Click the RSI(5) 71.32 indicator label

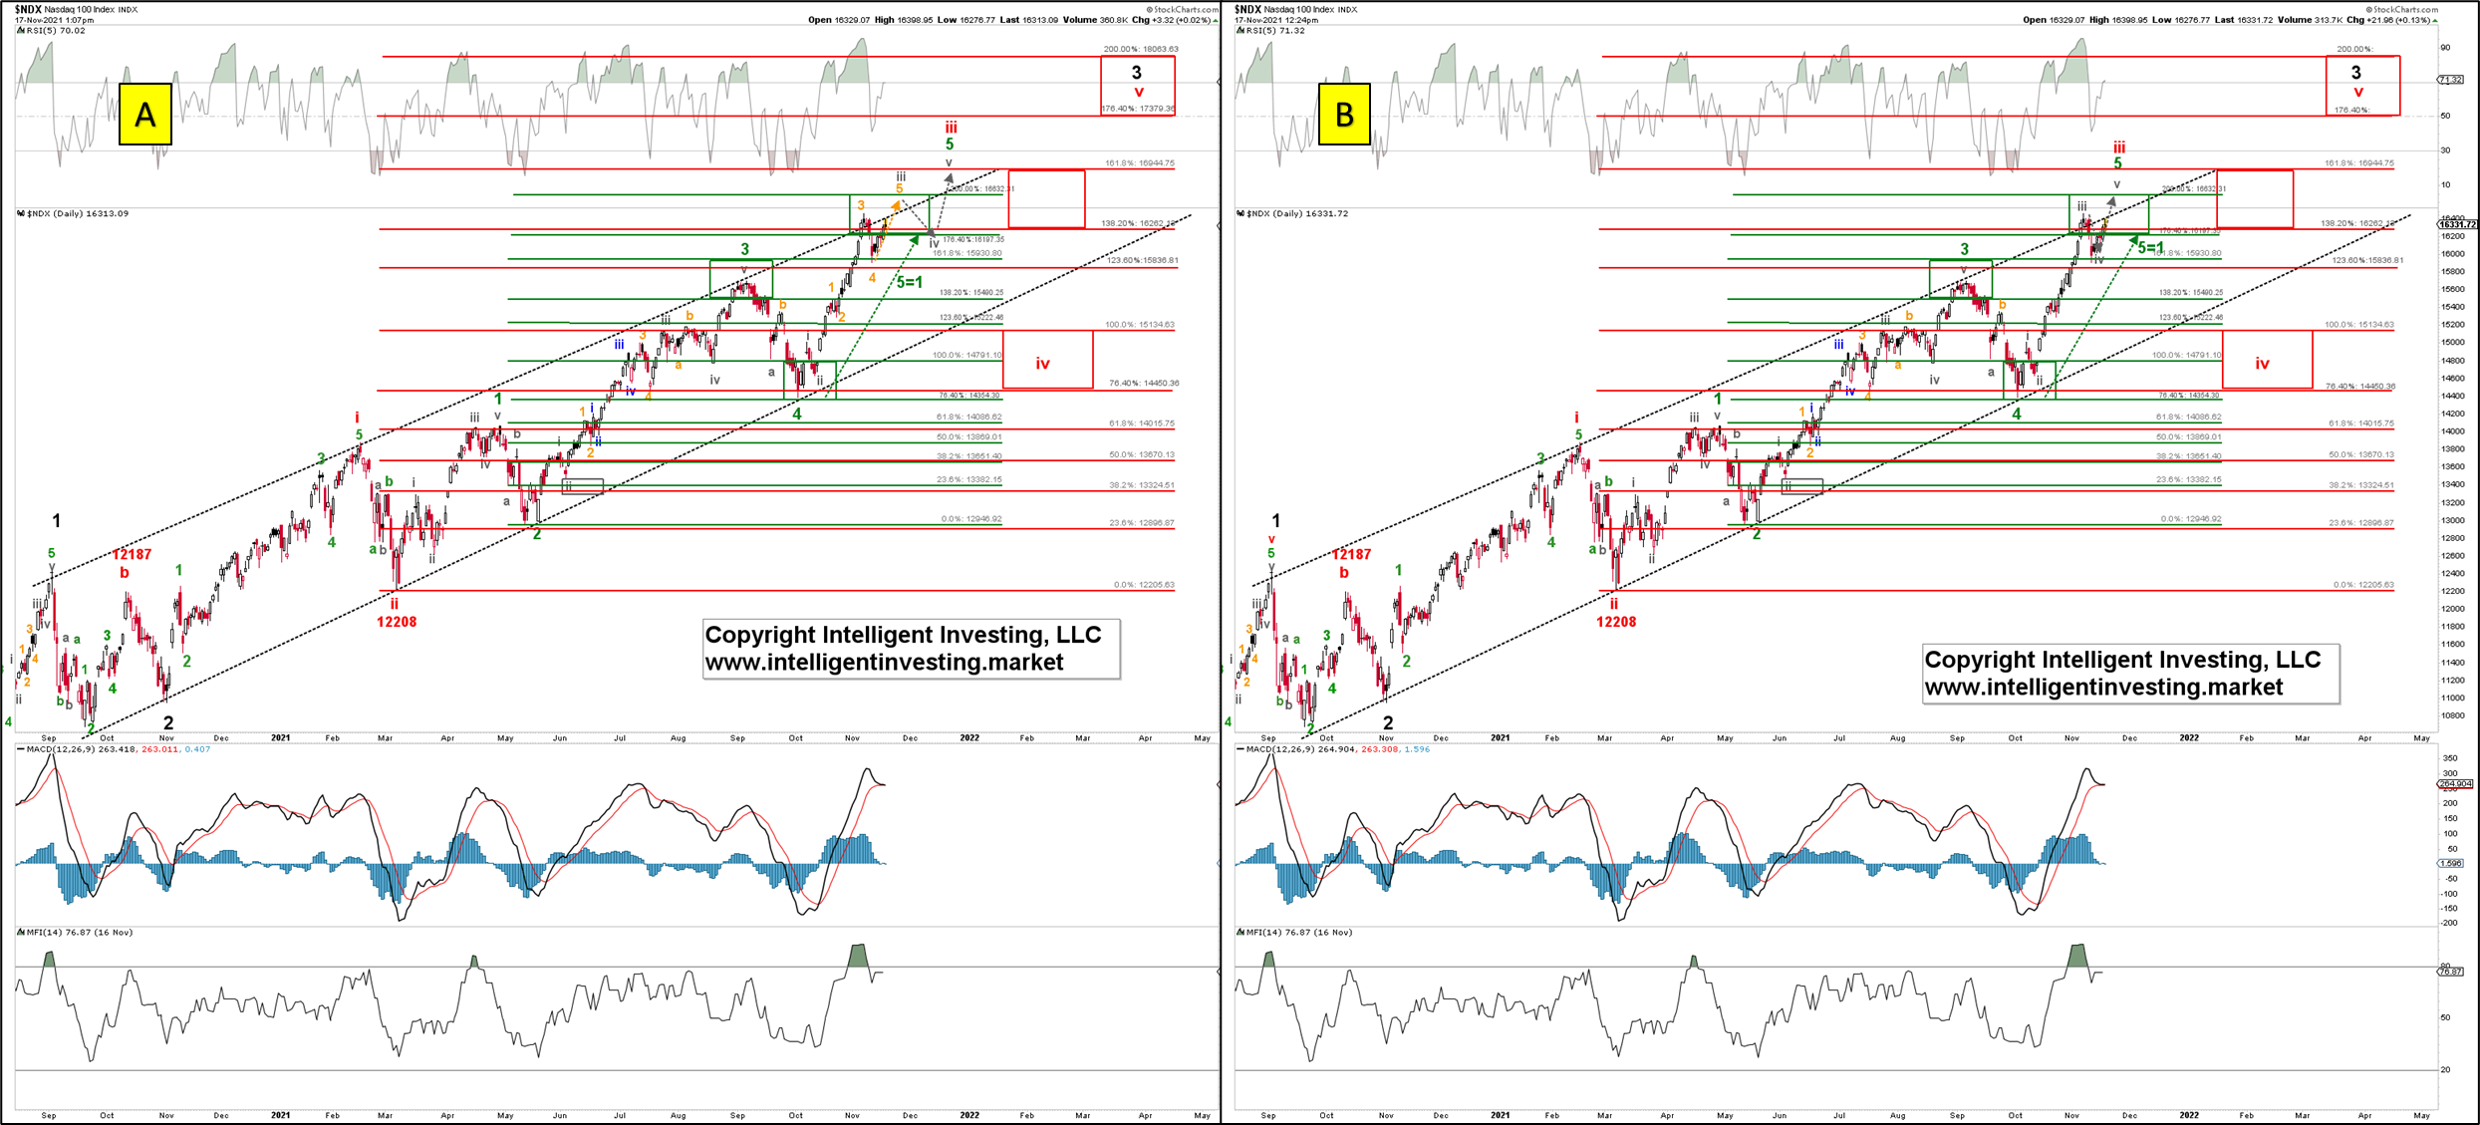1271,31
